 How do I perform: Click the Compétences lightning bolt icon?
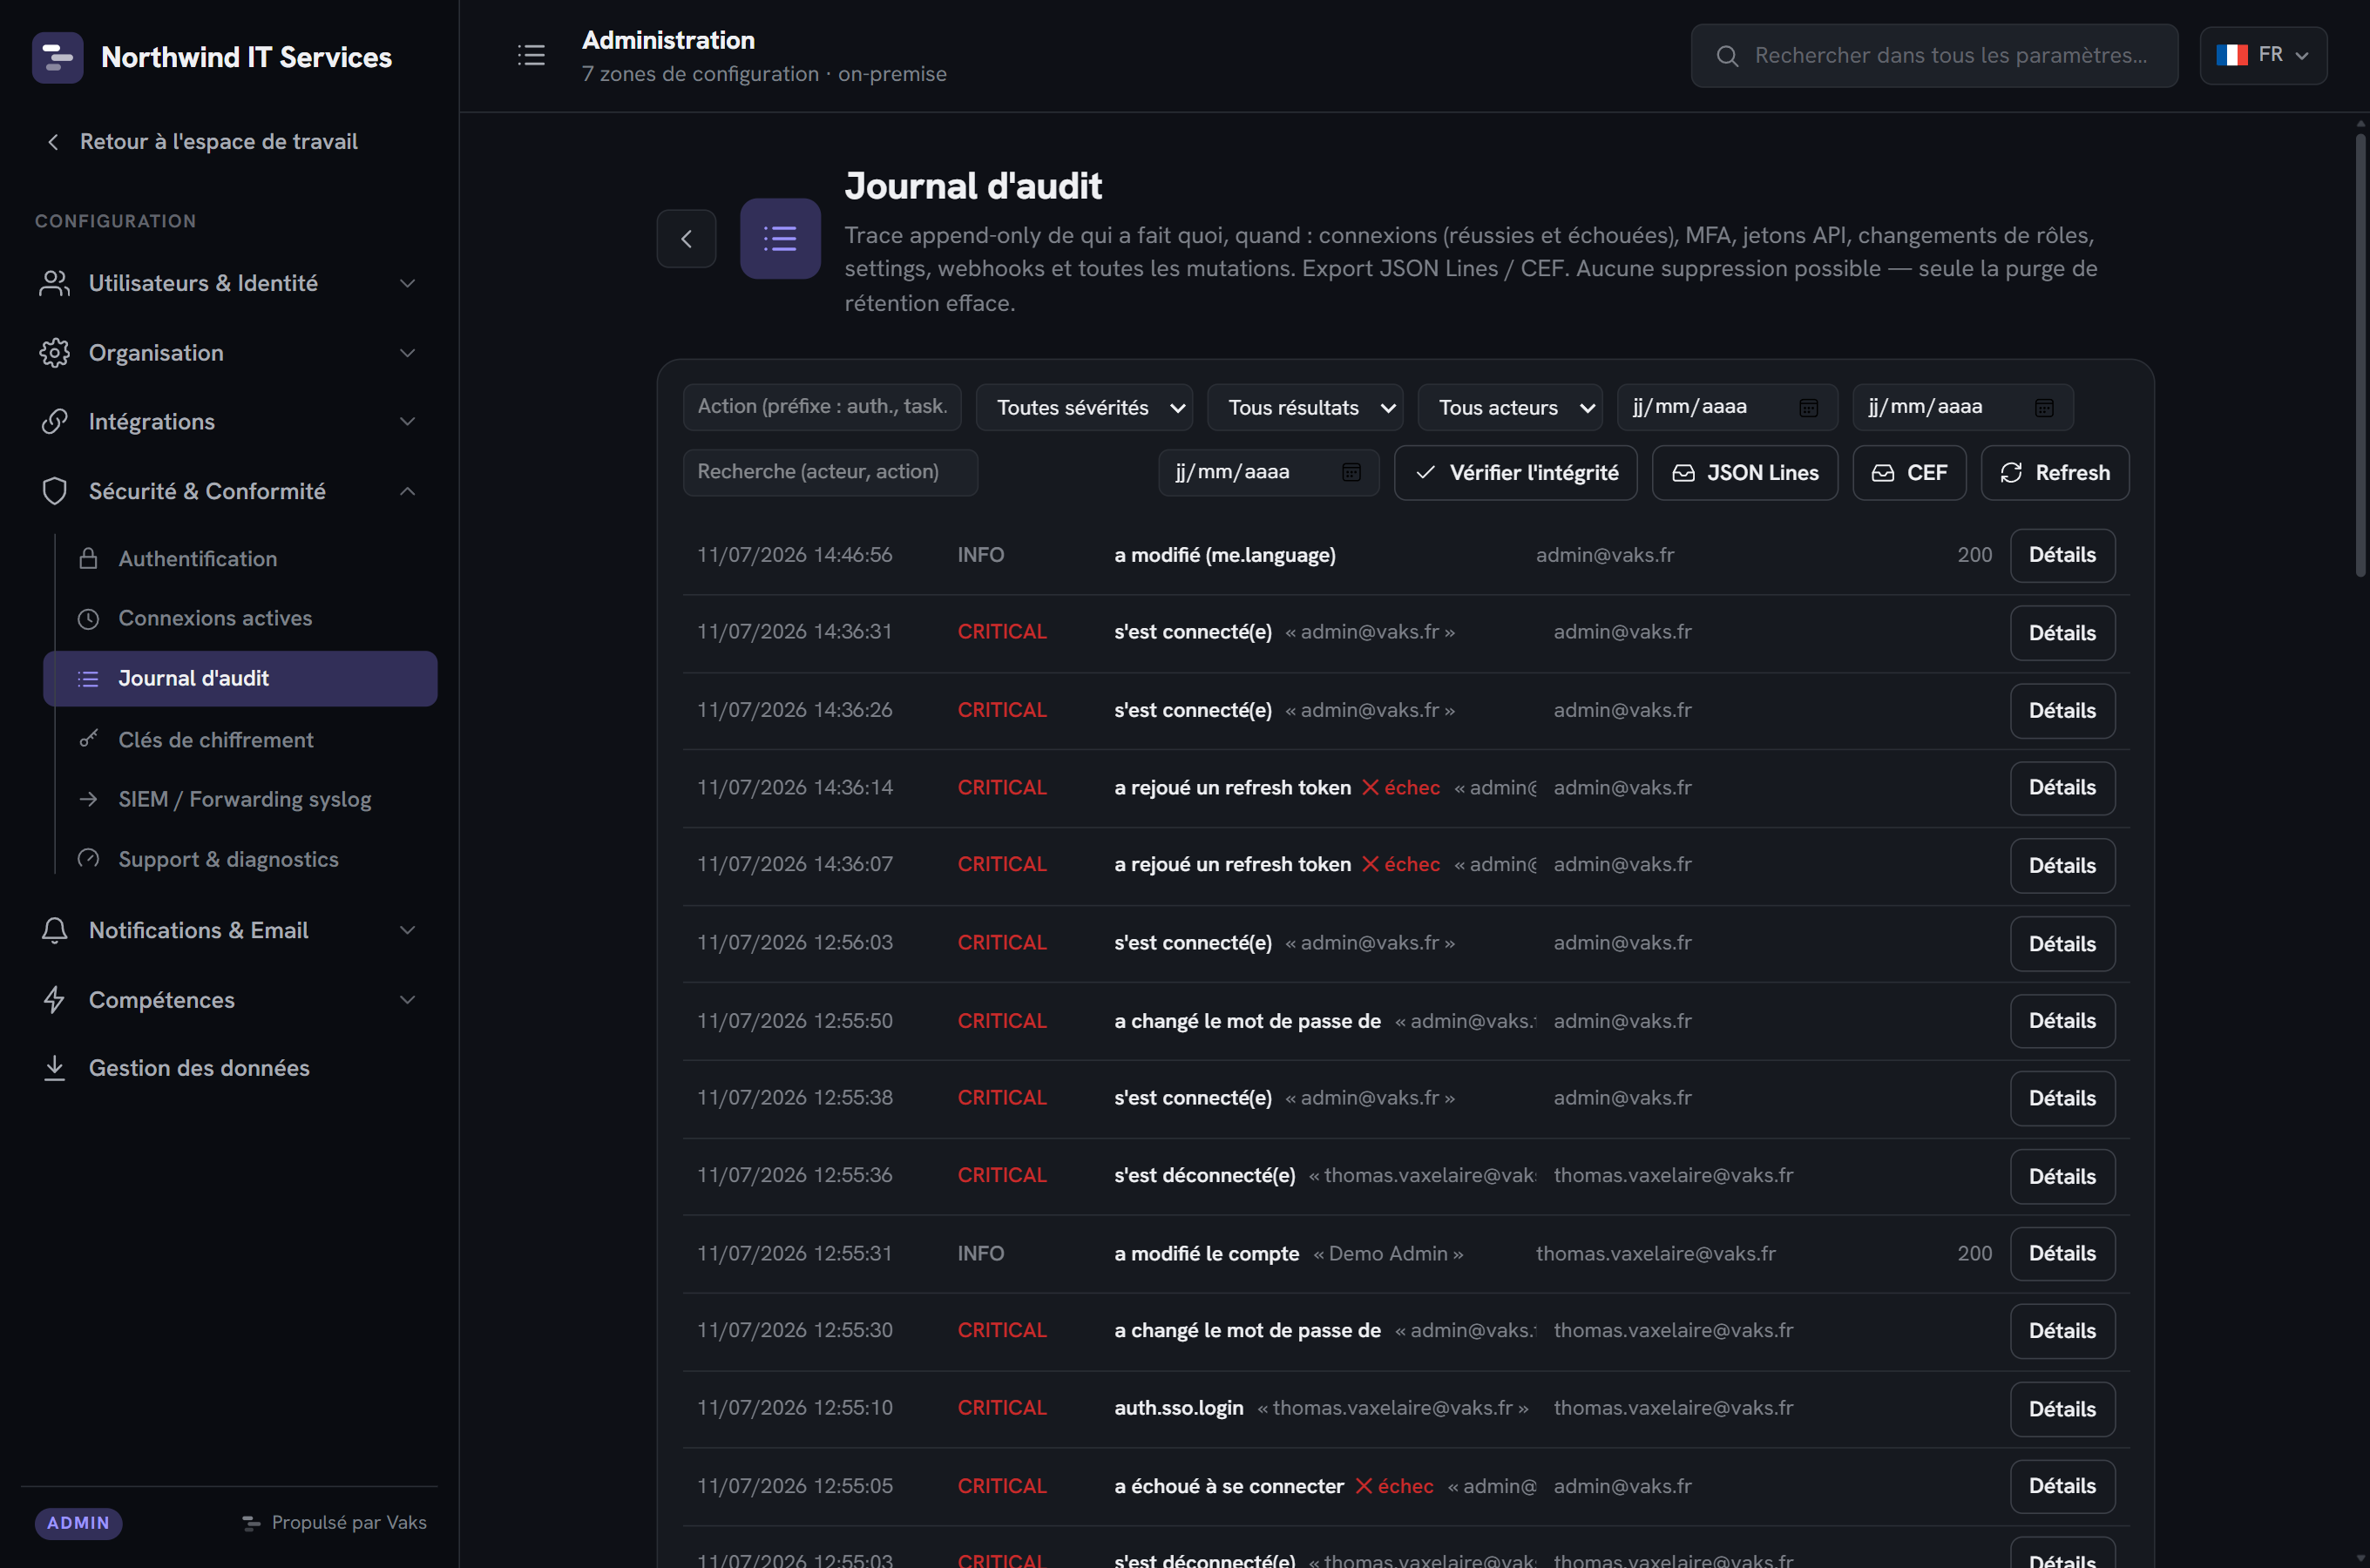pyautogui.click(x=55, y=999)
